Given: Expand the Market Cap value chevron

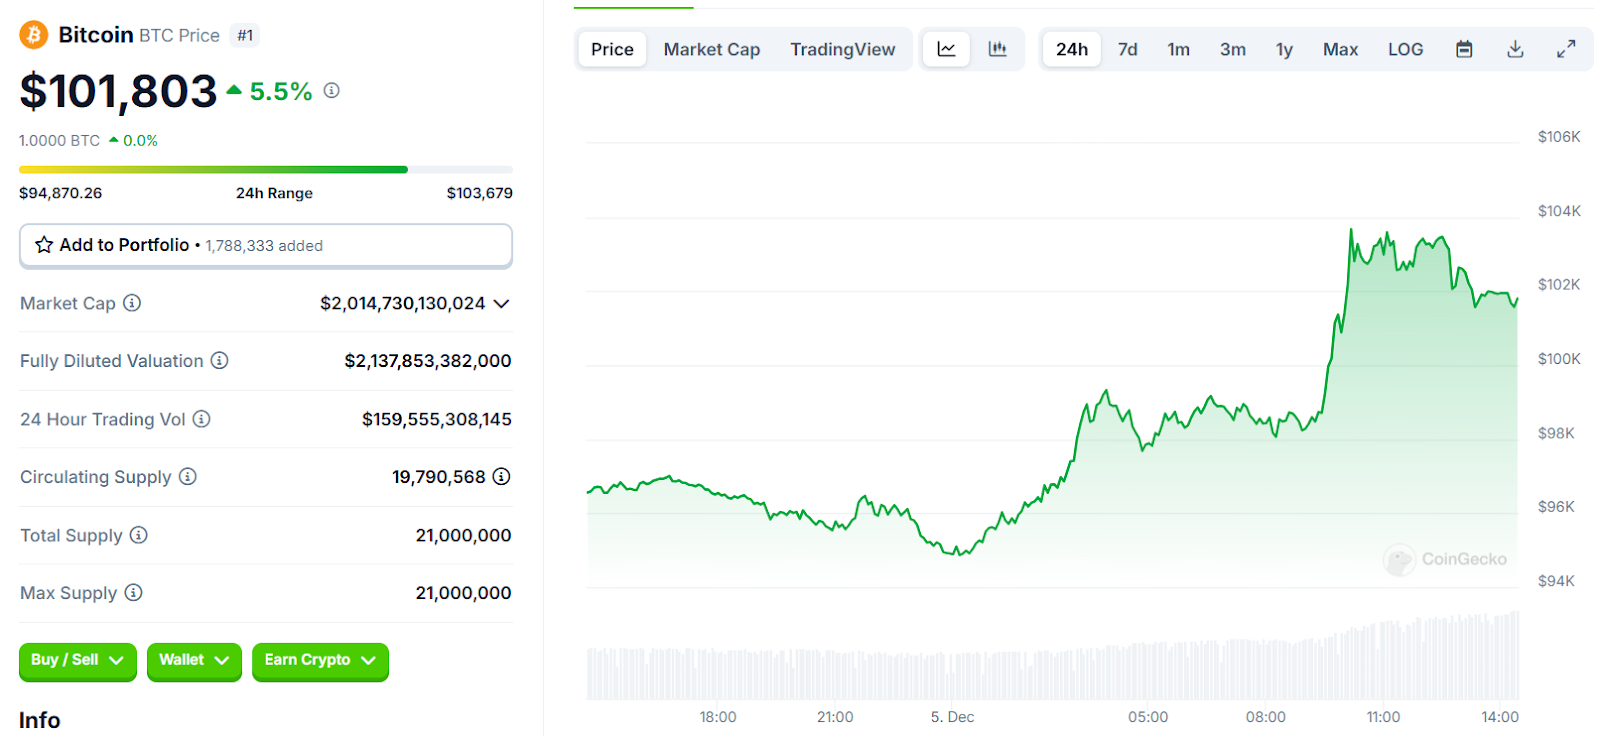Looking at the screenshot, I should pos(502,303).
